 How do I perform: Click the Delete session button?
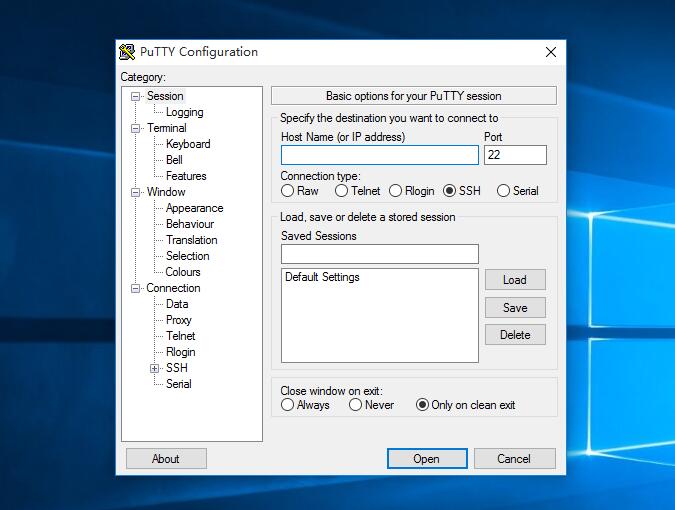pyautogui.click(x=515, y=334)
